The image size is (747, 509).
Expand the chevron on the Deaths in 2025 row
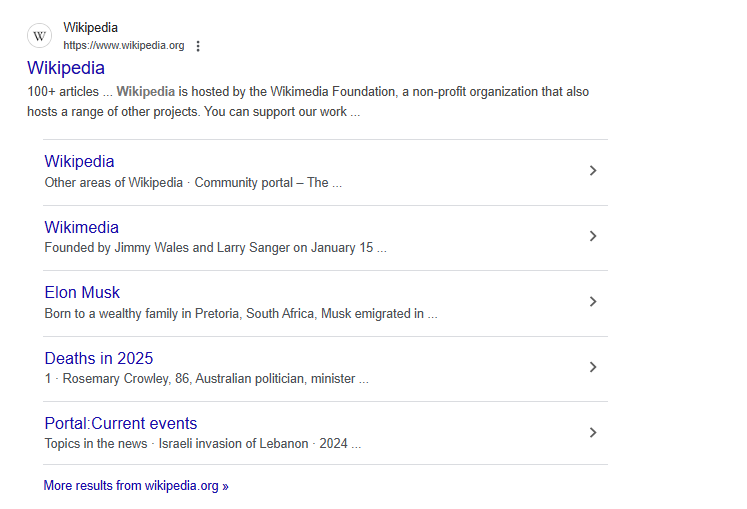[x=593, y=367]
